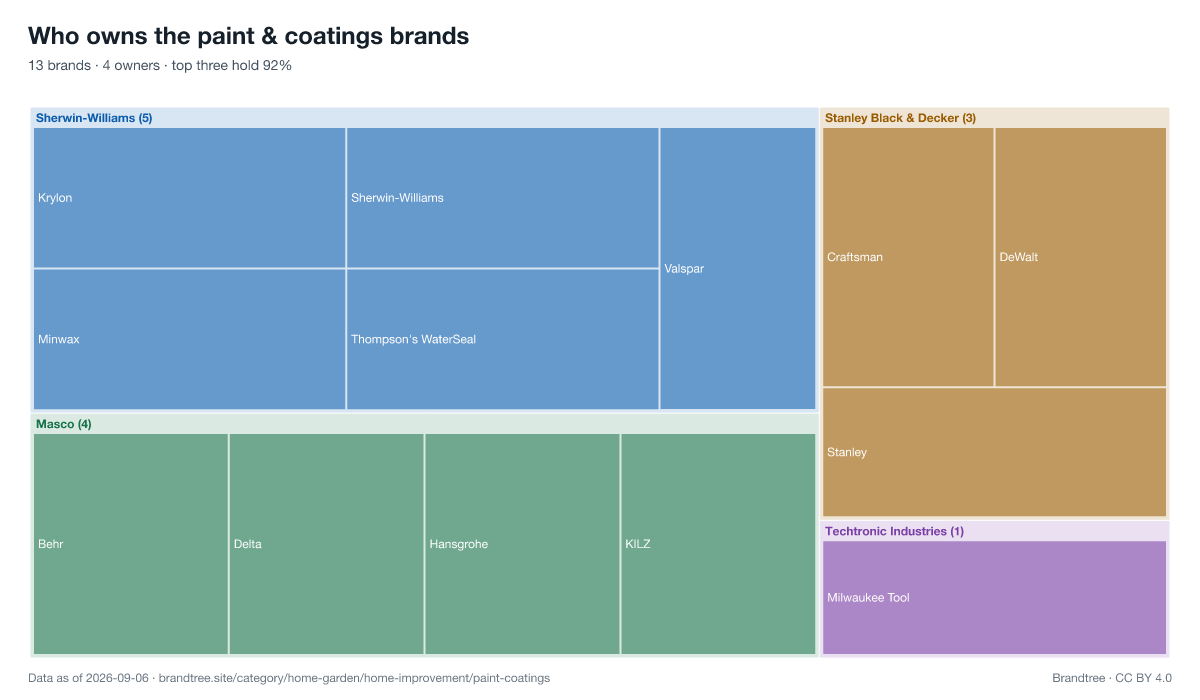Screen dimensions: 1200x700
Task: Select the Sherwin-Williams (5) group header
Action: [x=94, y=118]
